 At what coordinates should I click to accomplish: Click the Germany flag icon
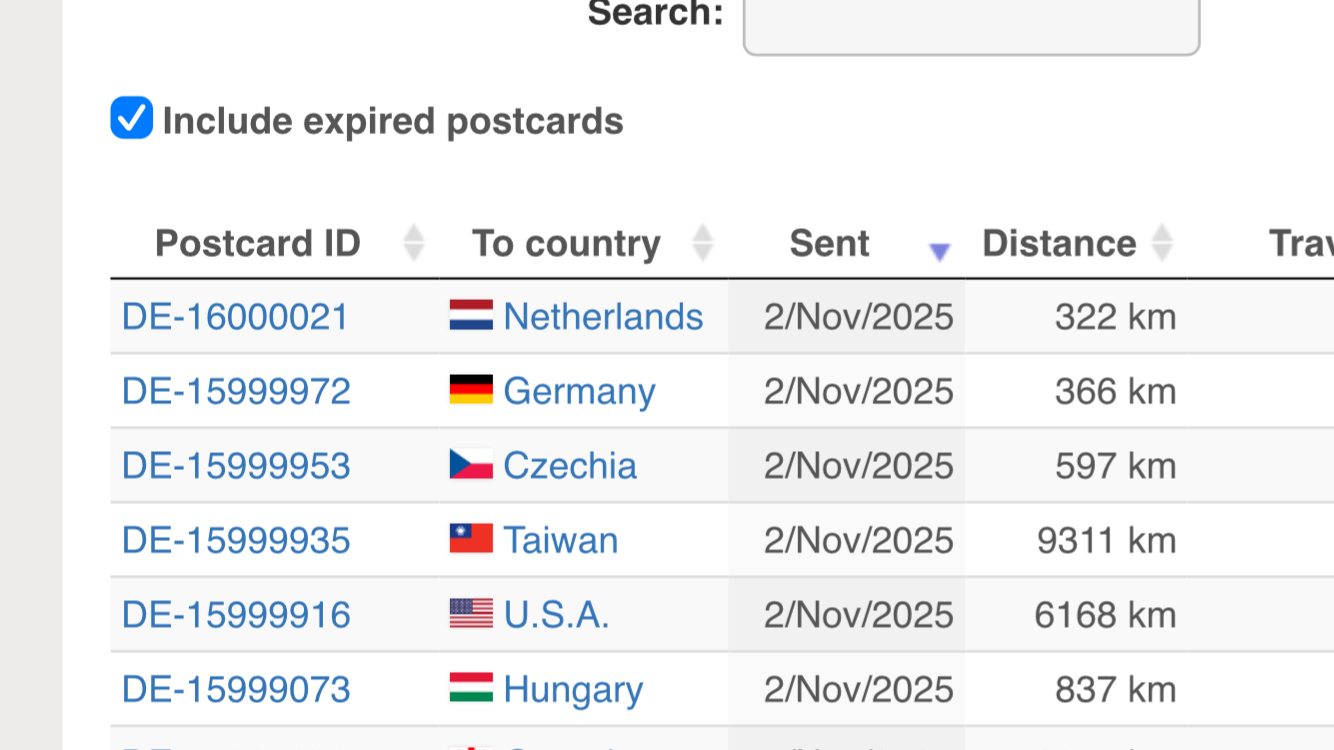coord(471,390)
